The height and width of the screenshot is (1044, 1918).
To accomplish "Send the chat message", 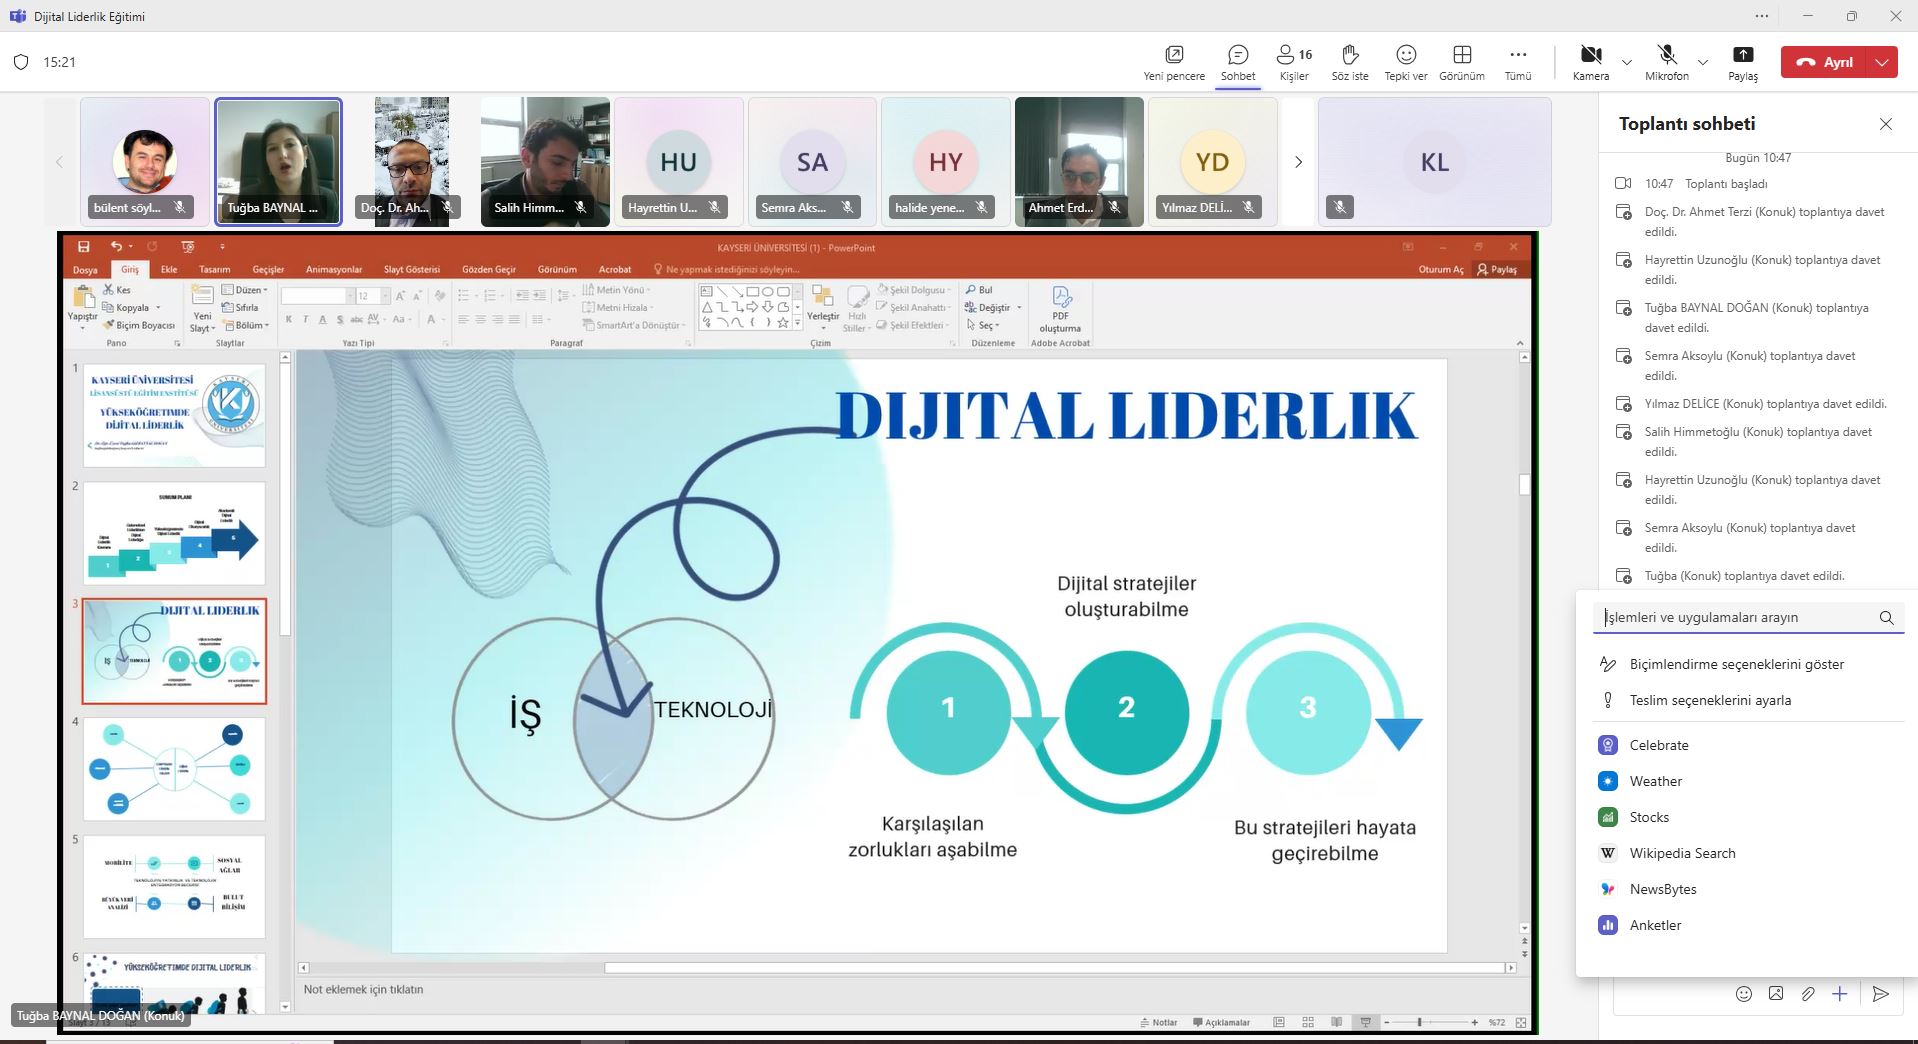I will [1880, 993].
